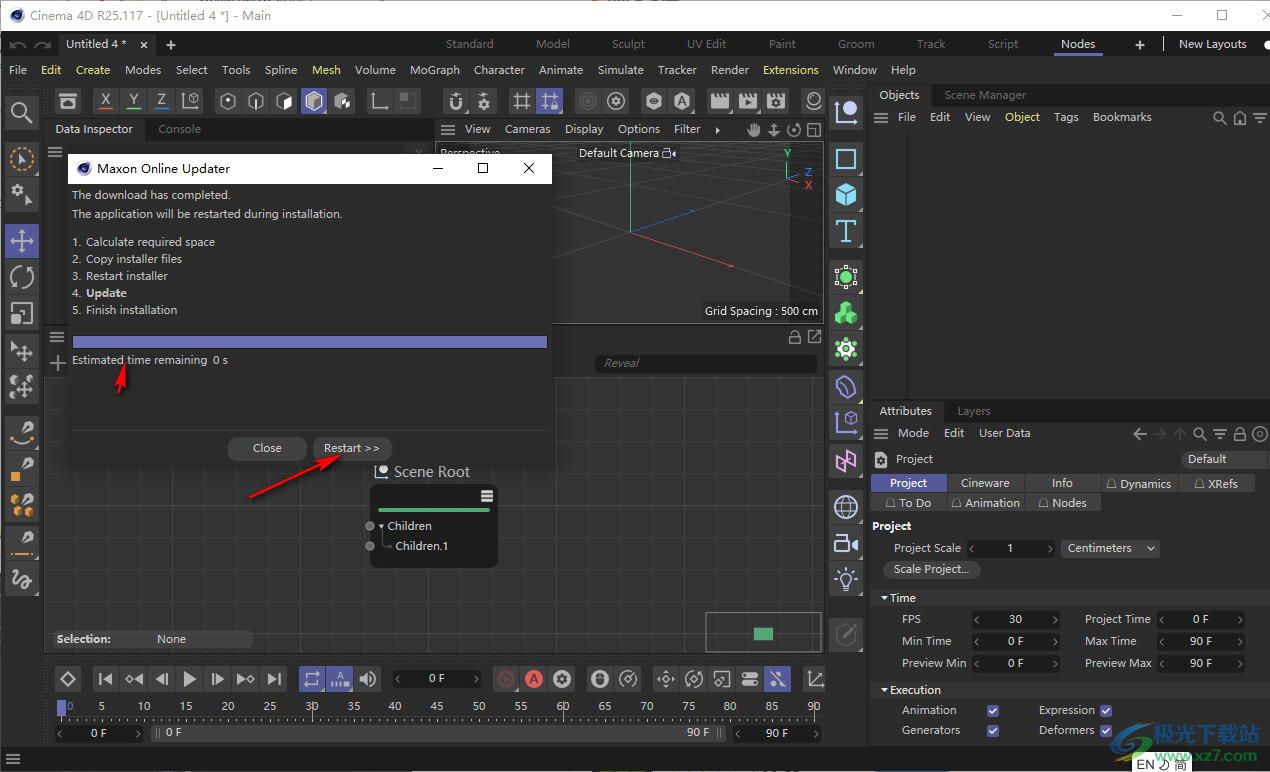Click the render view clapperboard icon
Image resolution: width=1270 pixels, height=772 pixels.
719,101
